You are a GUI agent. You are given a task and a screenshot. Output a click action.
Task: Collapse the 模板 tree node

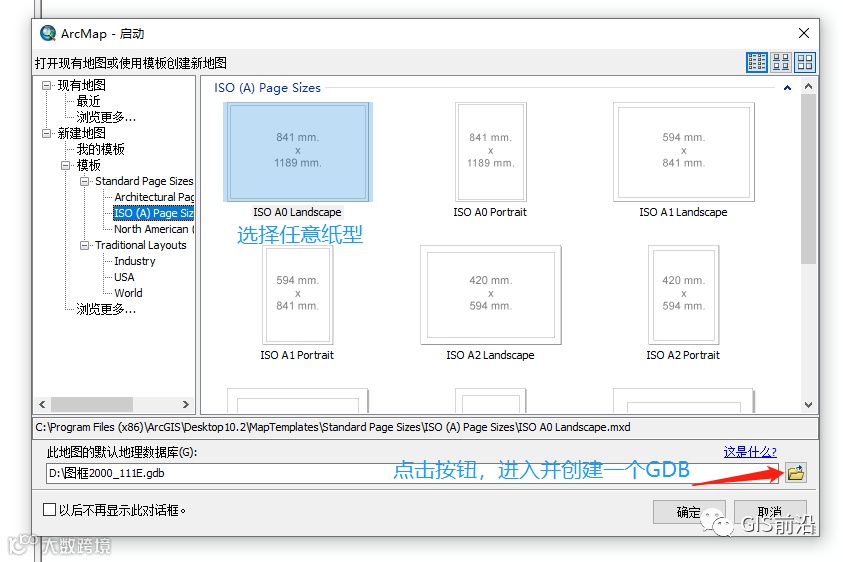[x=66, y=165]
